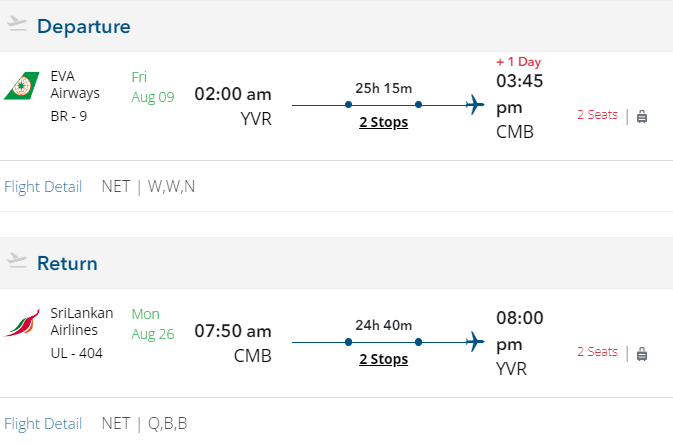Open Flight Detail for the departure flight
Viewport: 673px width, 445px height.
point(43,186)
